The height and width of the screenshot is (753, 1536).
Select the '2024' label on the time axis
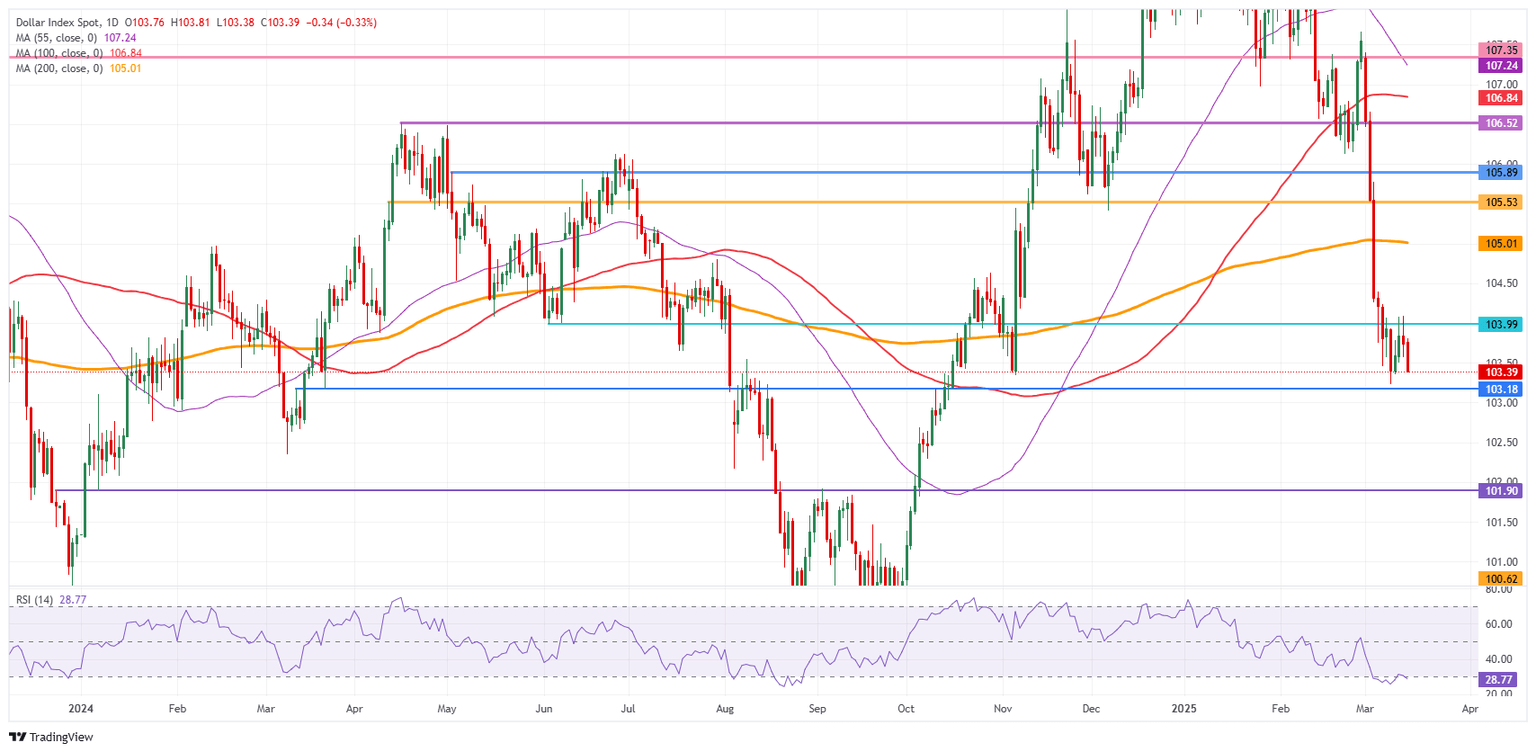tap(81, 709)
